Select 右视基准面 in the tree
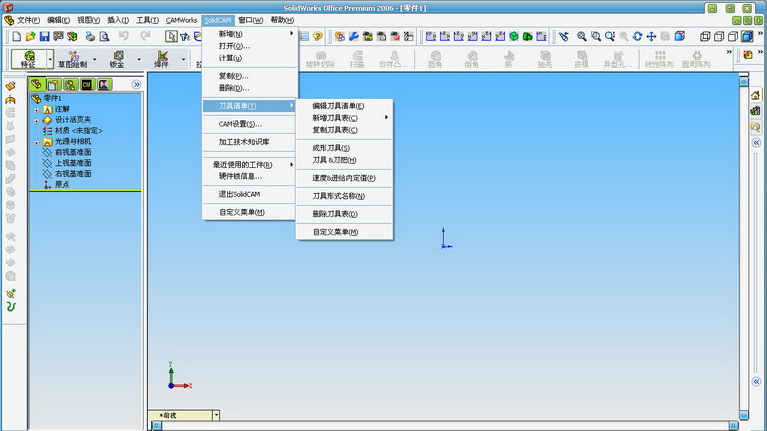The width and height of the screenshot is (767, 431). point(73,174)
